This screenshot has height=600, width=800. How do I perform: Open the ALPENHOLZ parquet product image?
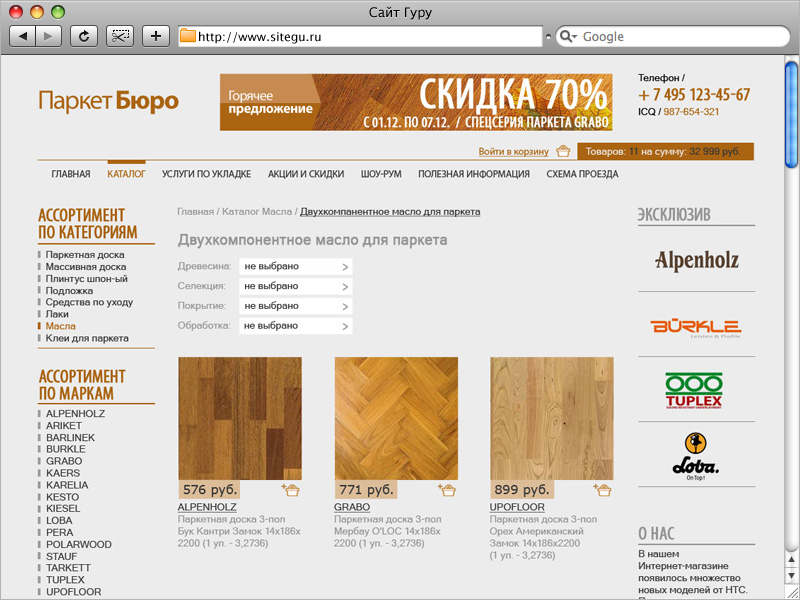tap(240, 418)
